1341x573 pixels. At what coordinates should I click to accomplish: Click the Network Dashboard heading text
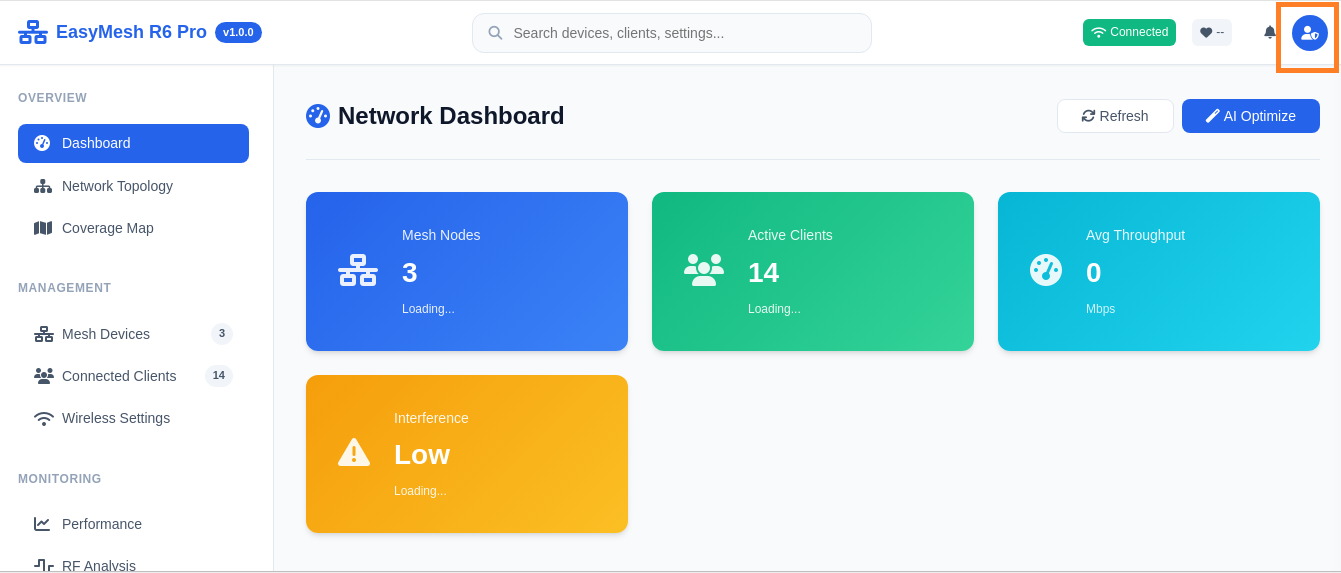[451, 116]
